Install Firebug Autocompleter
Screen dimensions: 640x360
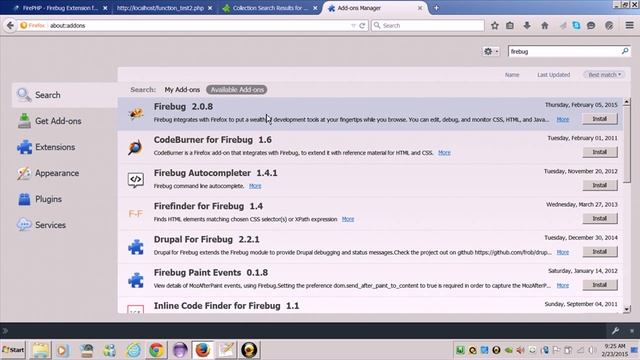(x=600, y=185)
